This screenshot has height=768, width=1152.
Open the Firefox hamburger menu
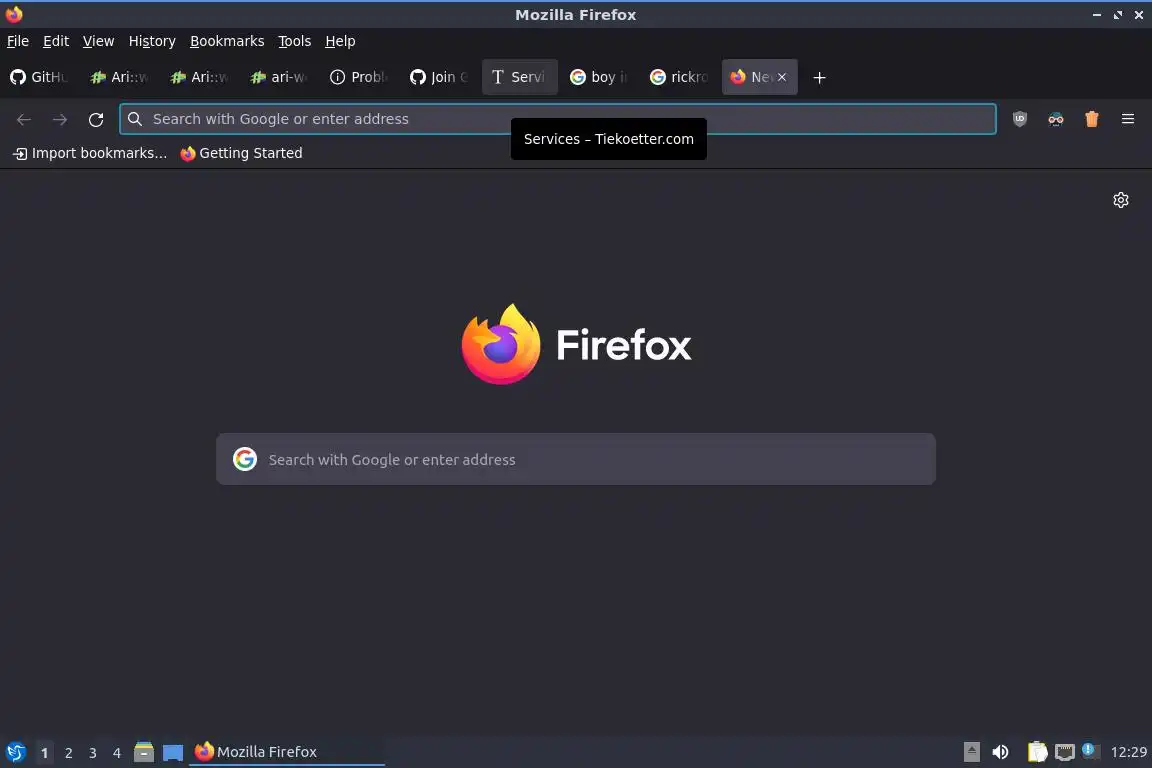pyautogui.click(x=1128, y=119)
